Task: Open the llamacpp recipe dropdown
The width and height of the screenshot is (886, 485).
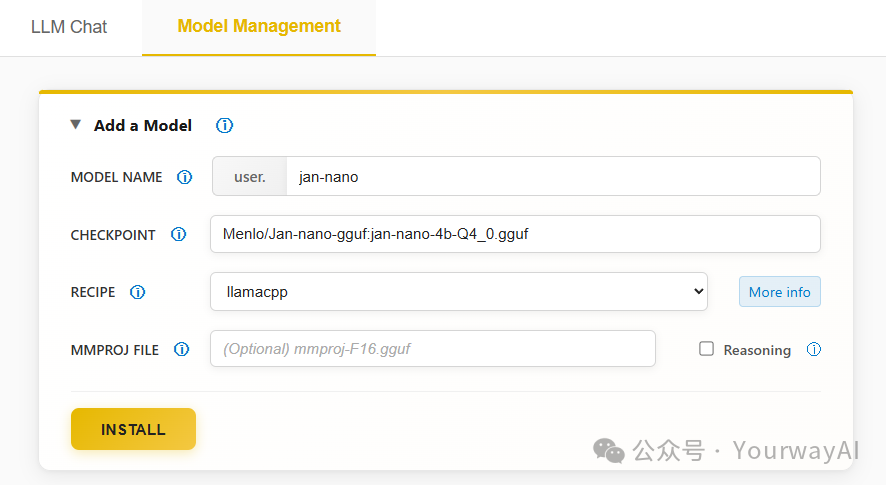Action: [459, 292]
